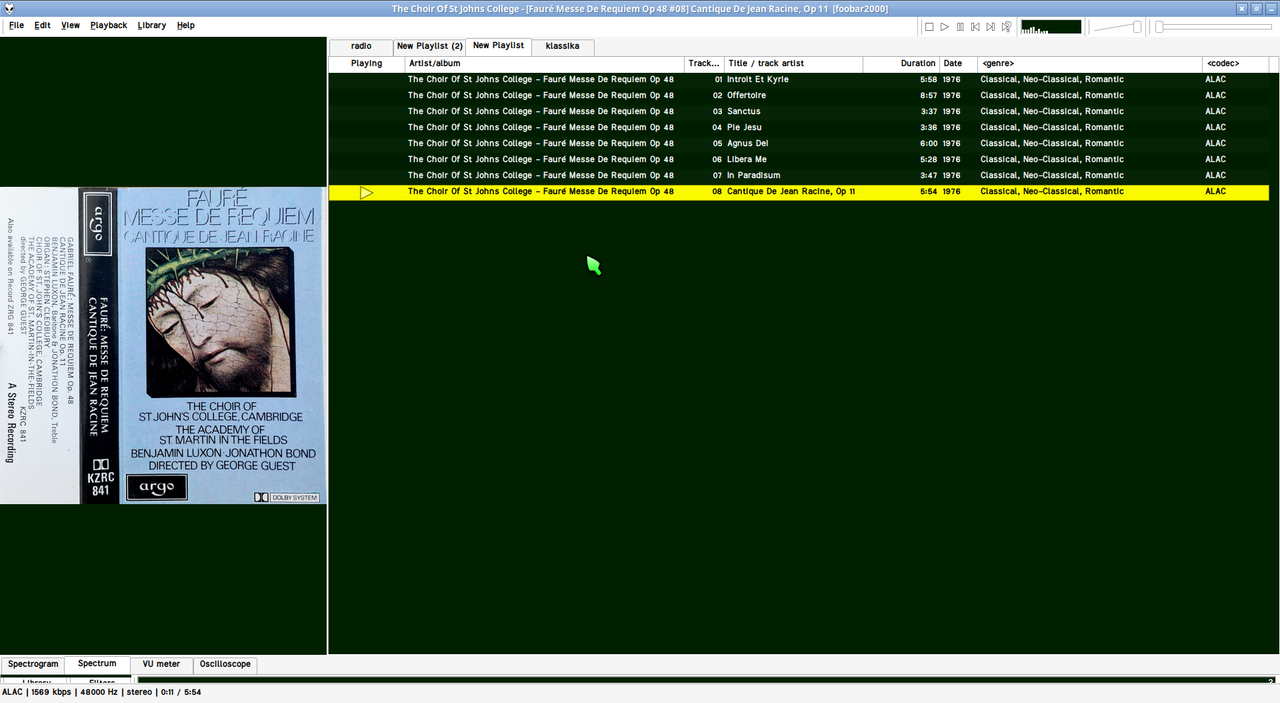Sort by the Playing column header

coord(366,63)
